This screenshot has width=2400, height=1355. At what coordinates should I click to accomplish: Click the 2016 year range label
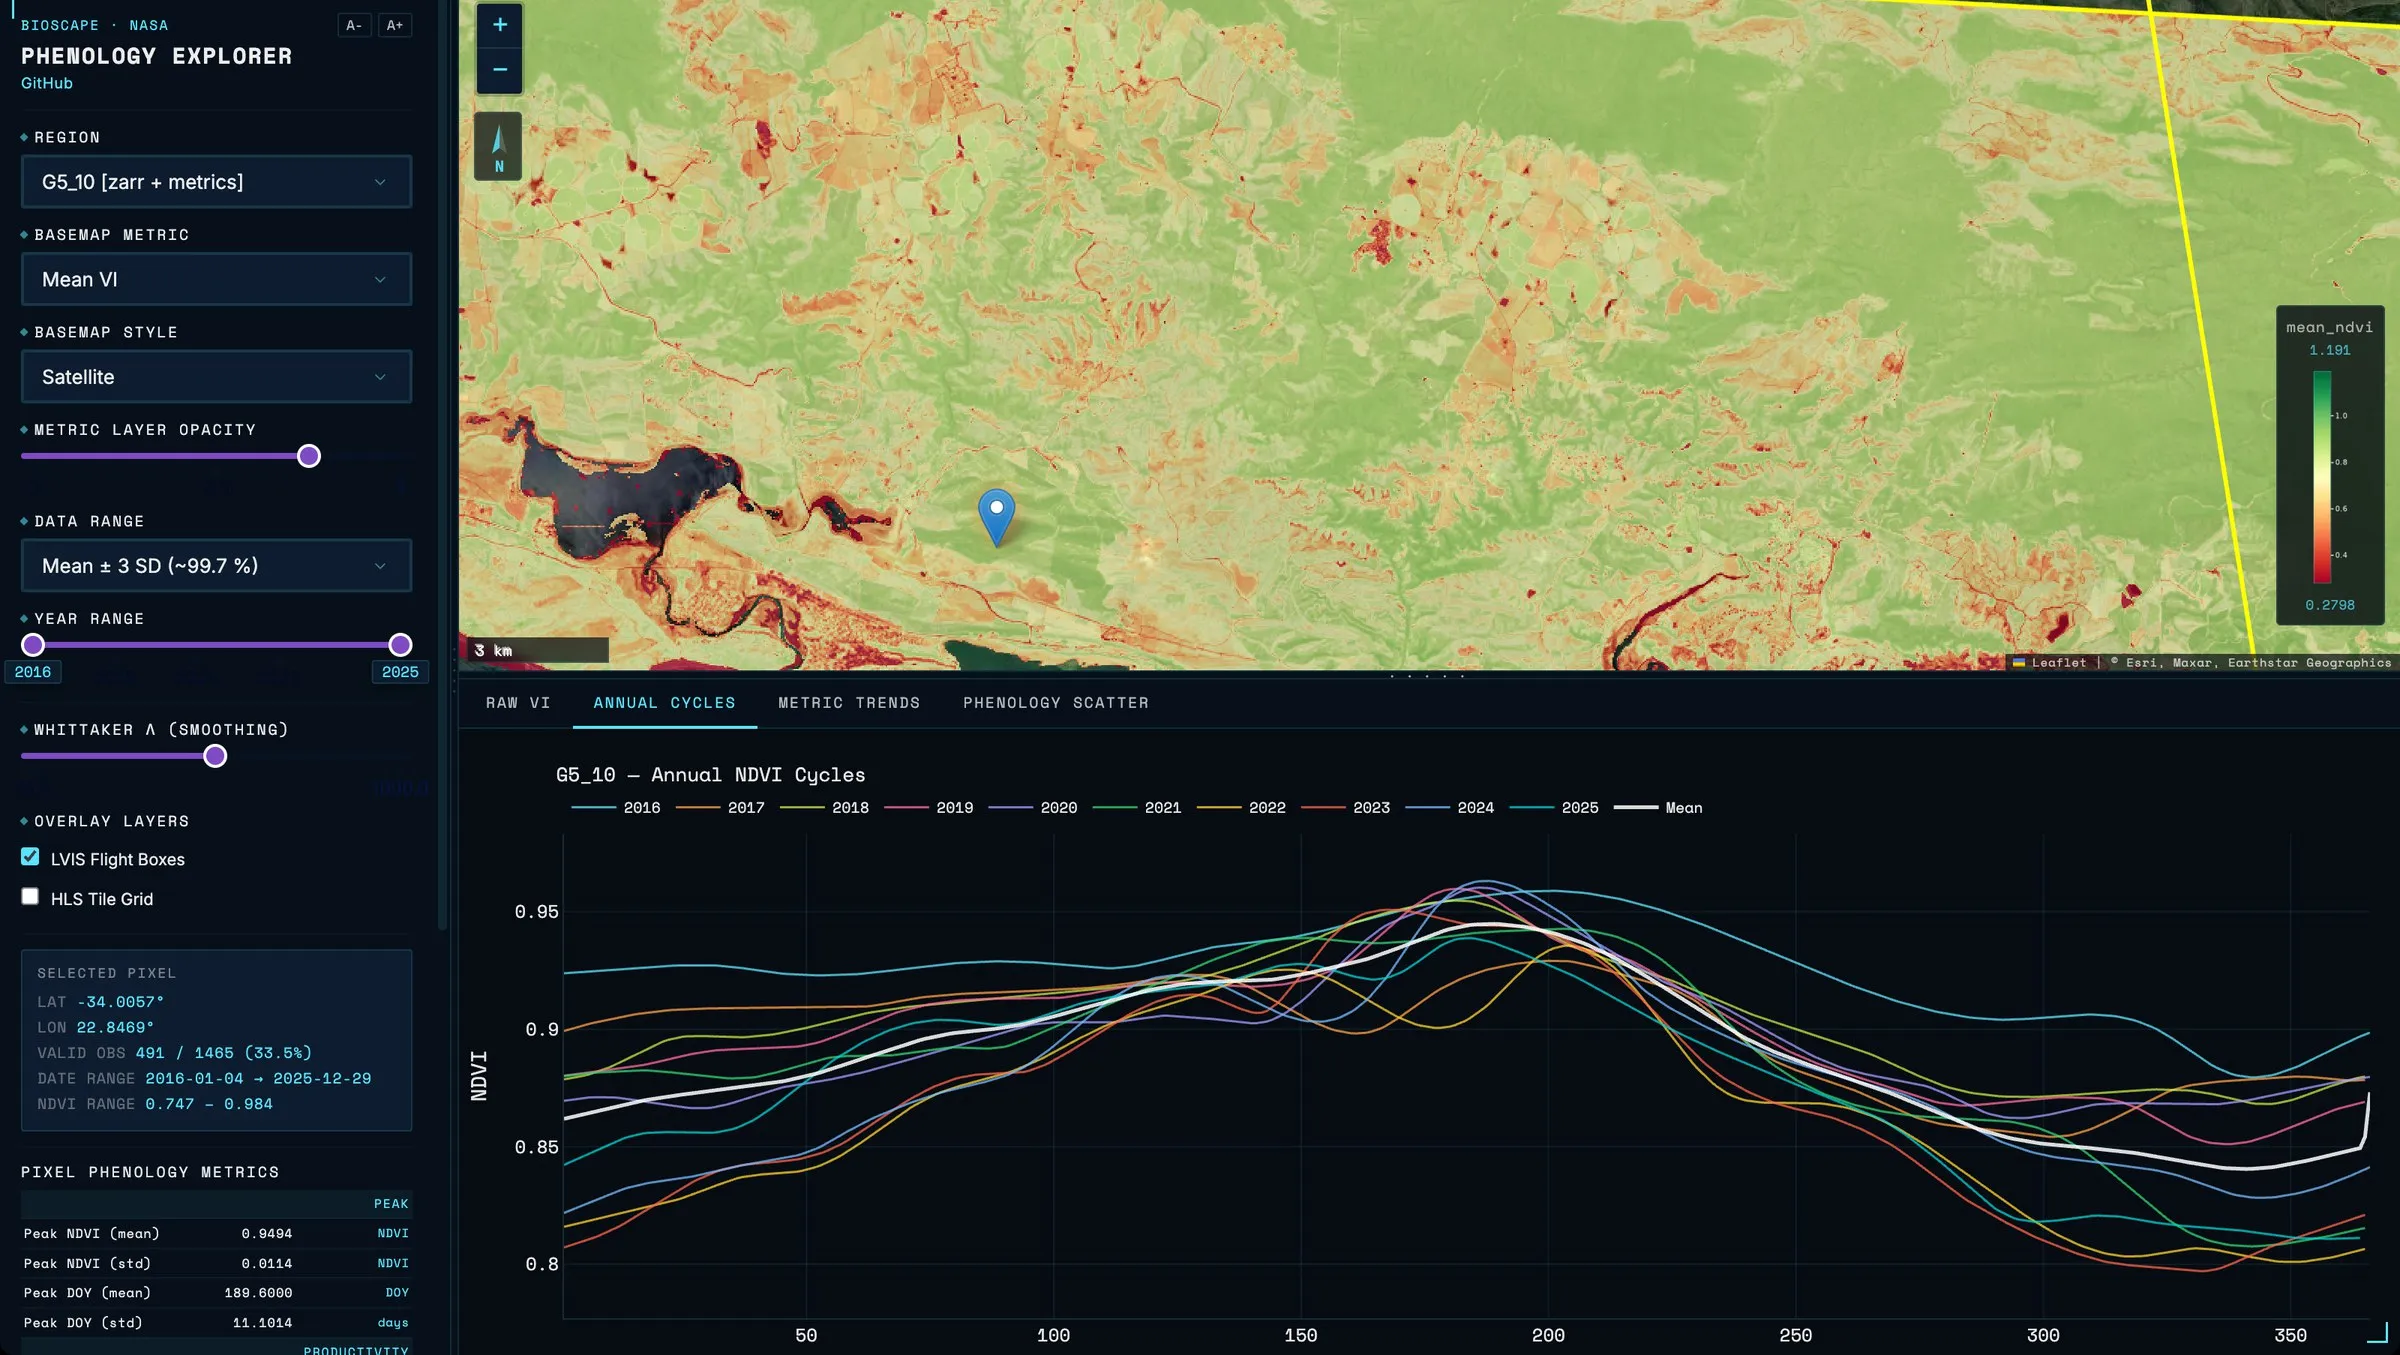(x=33, y=672)
